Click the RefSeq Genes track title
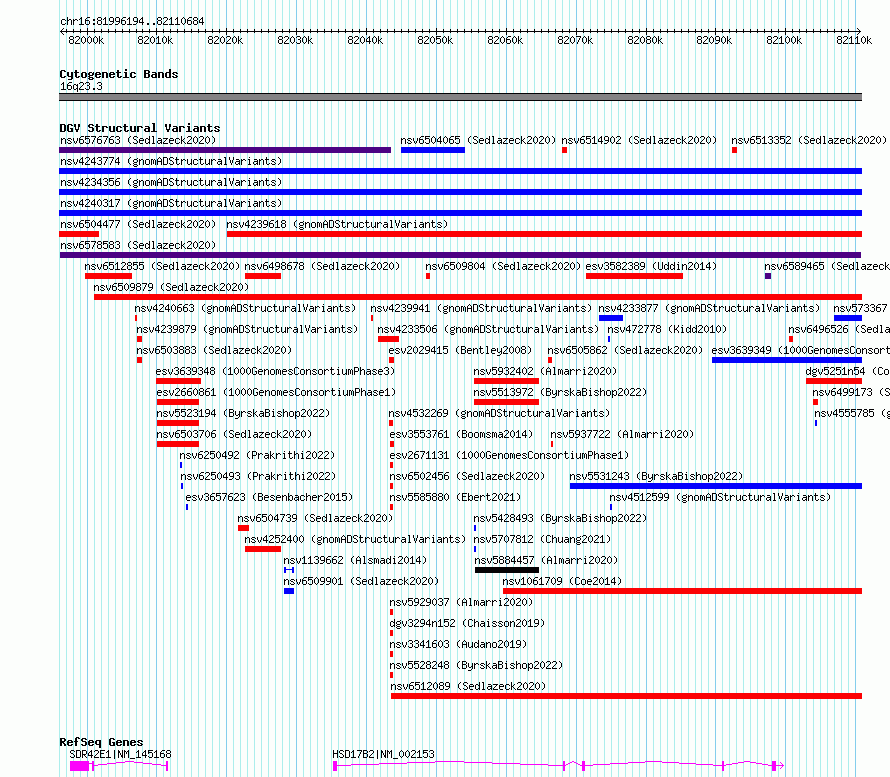Viewport: 890px width, 777px height. coord(101,742)
